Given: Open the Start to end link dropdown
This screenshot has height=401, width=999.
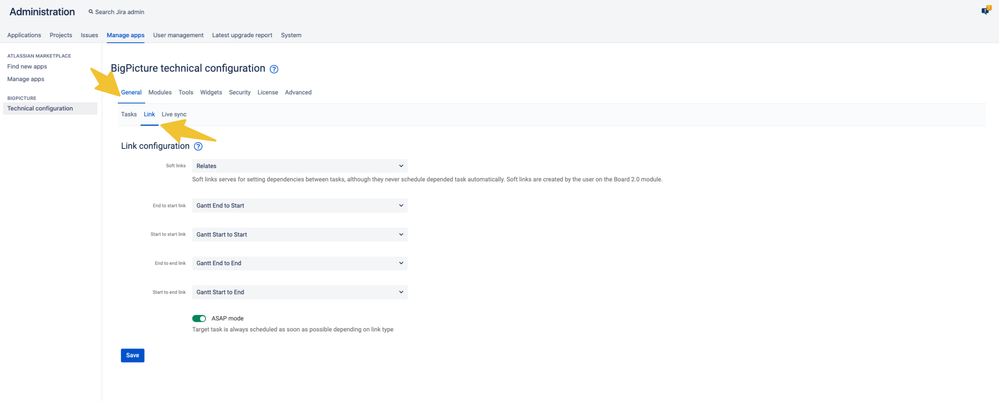Looking at the screenshot, I should point(299,293).
